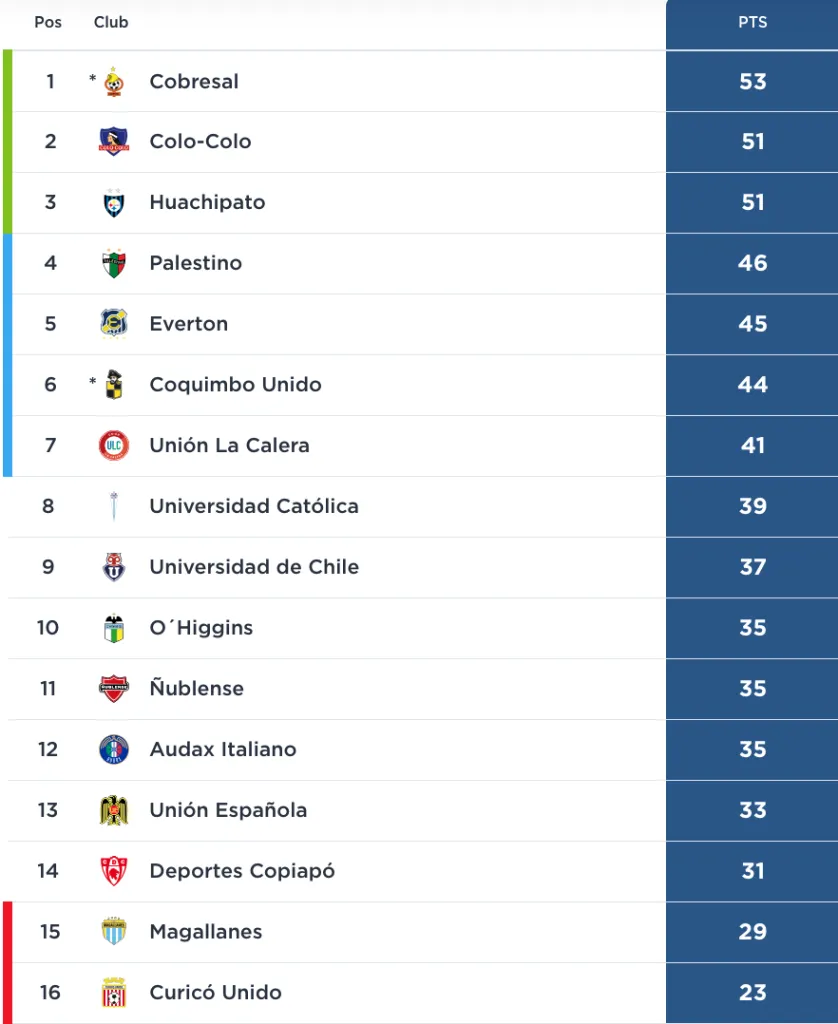
Task: Click the row showing Deportes Copiapó
Action: tap(300, 871)
